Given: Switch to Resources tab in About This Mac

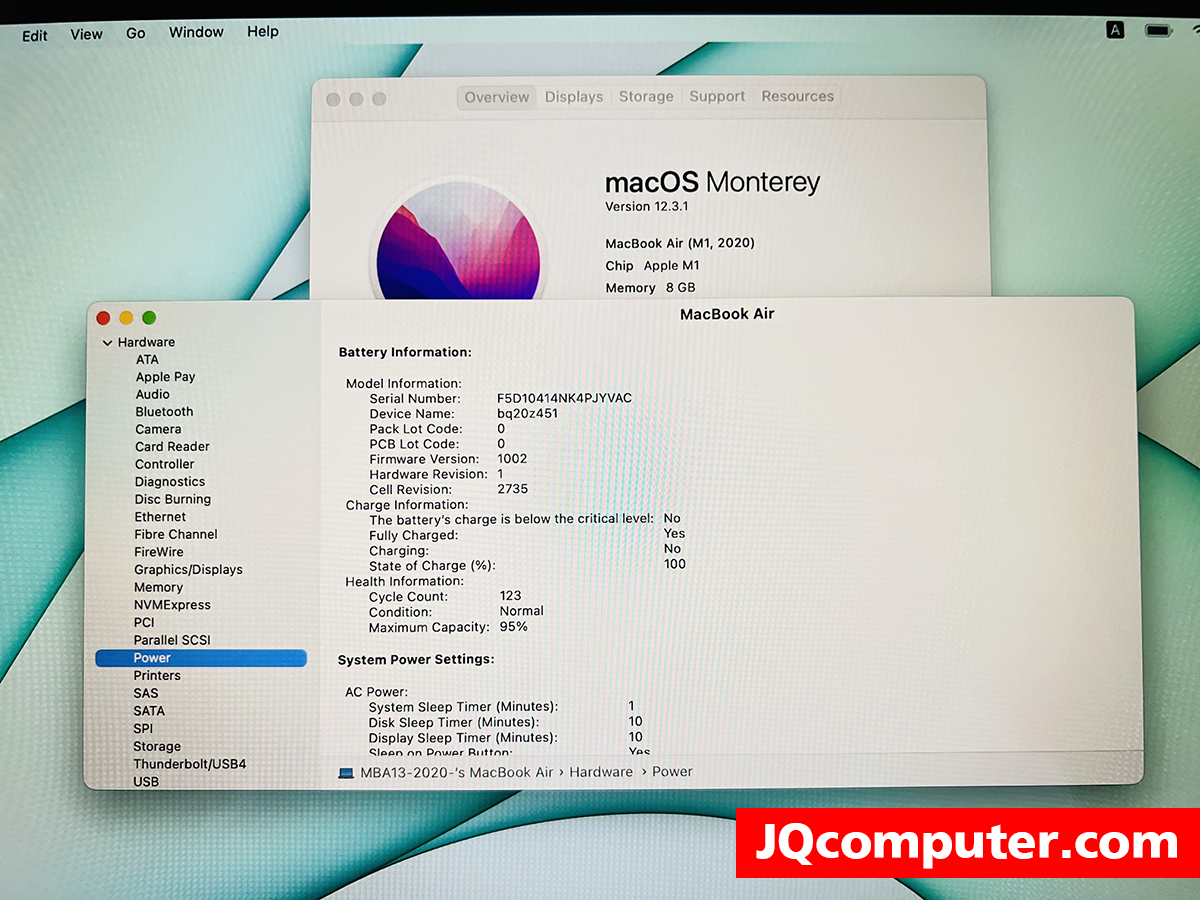Looking at the screenshot, I should coord(797,96).
